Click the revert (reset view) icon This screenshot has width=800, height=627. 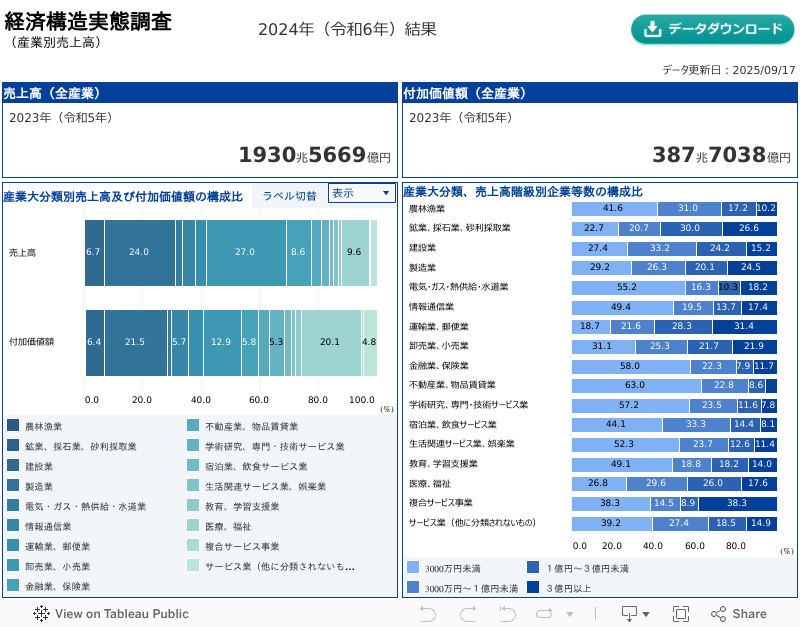(507, 614)
